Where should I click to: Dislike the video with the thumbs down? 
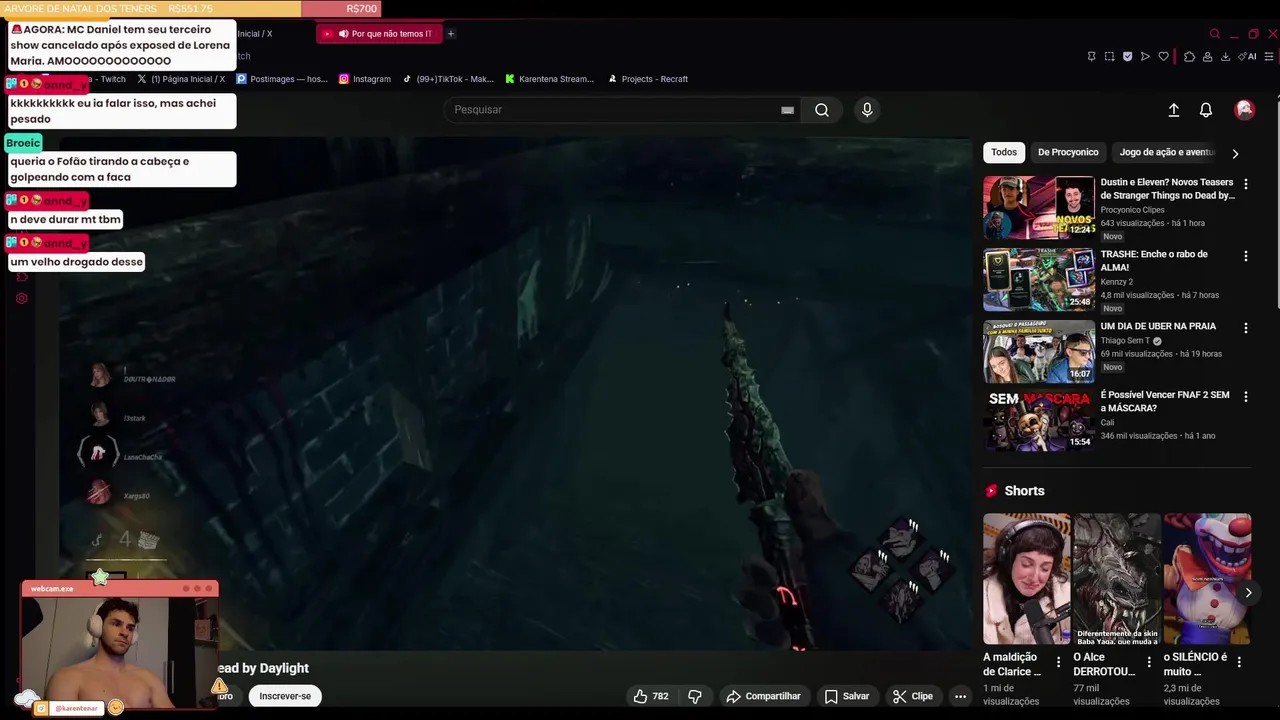[x=695, y=696]
